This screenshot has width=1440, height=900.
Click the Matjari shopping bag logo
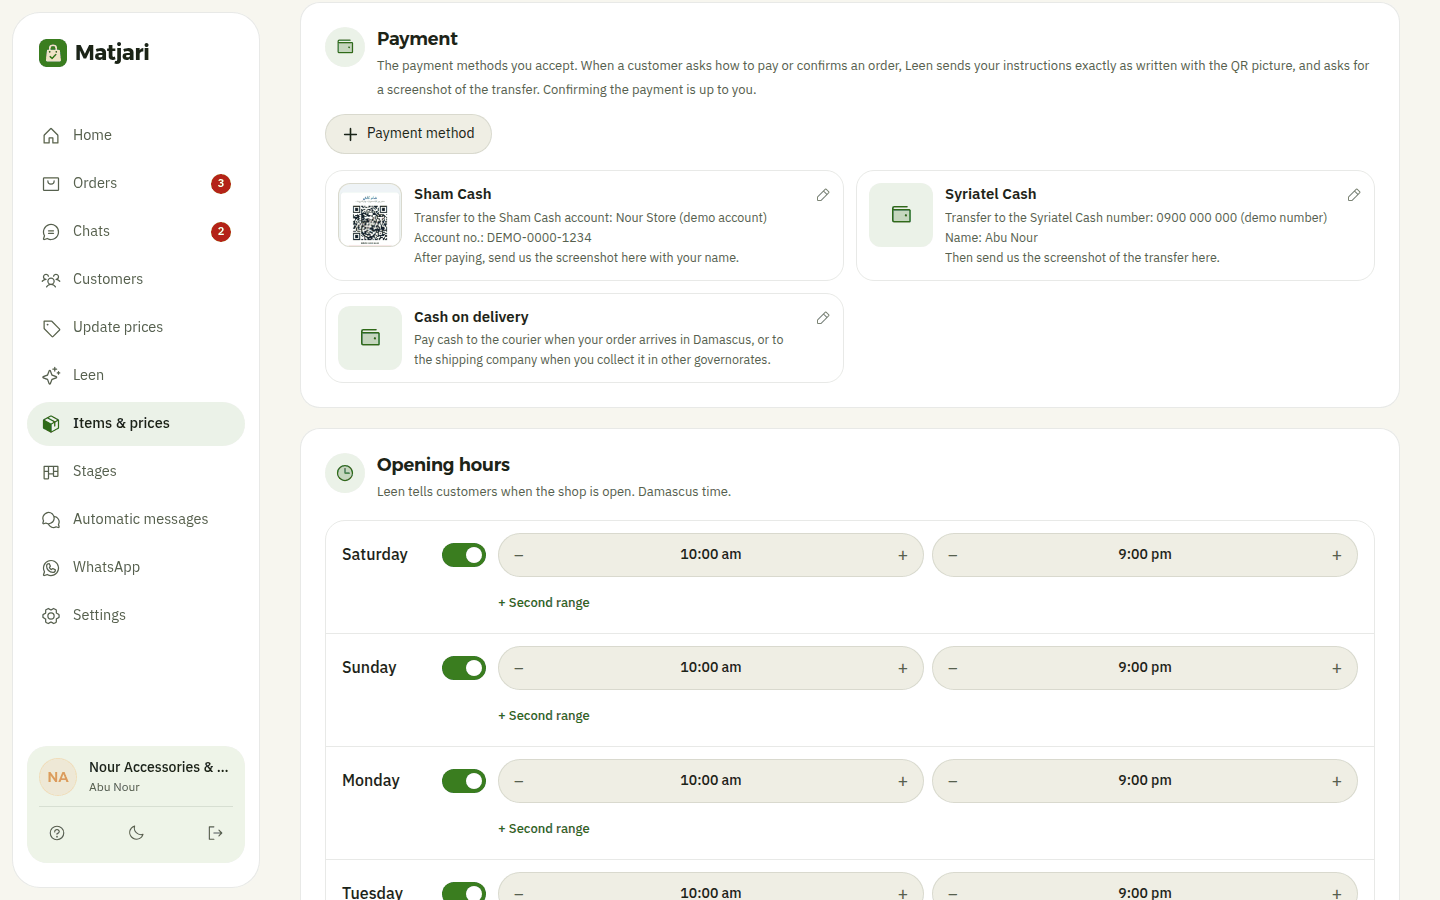point(53,53)
